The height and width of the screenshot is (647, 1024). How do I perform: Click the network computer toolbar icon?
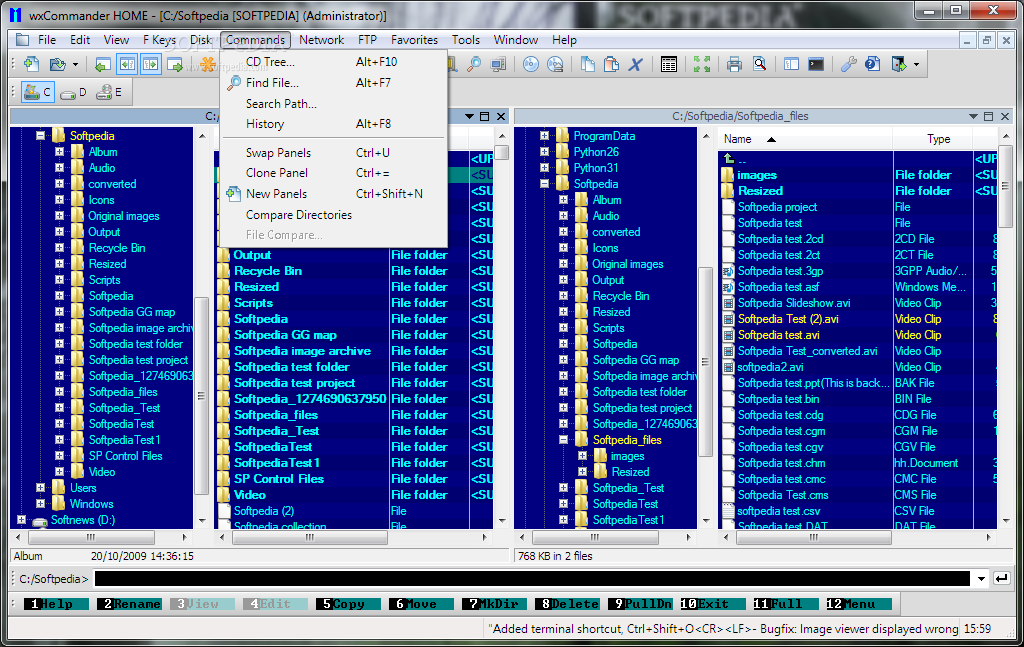(x=498, y=64)
